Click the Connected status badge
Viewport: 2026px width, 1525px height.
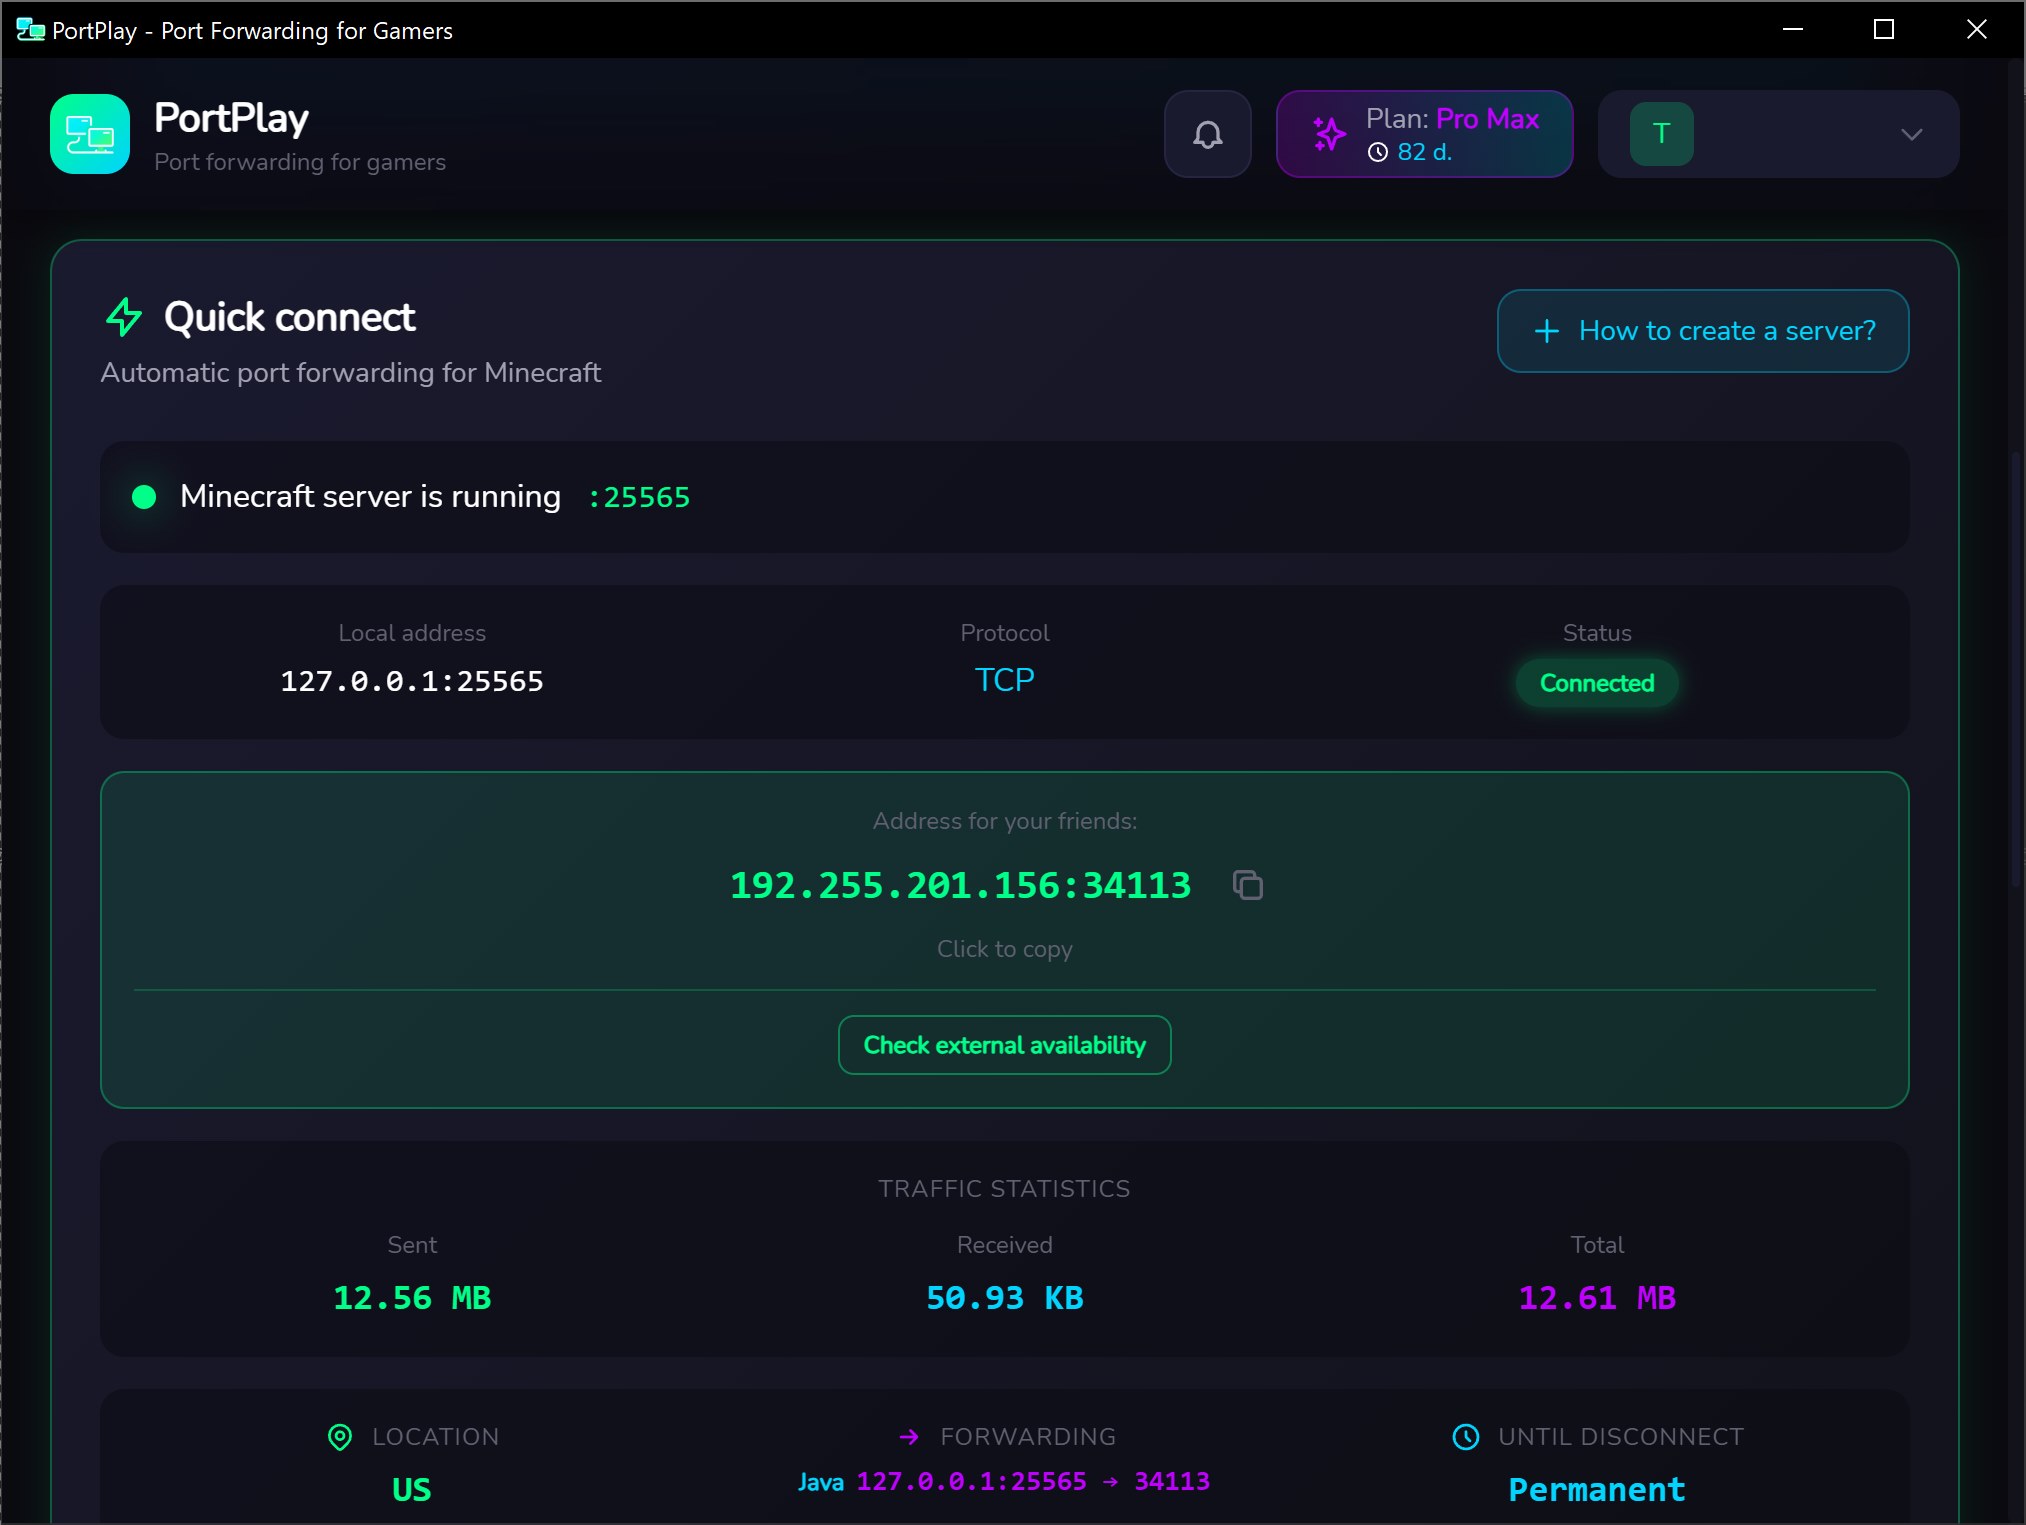pyautogui.click(x=1596, y=683)
